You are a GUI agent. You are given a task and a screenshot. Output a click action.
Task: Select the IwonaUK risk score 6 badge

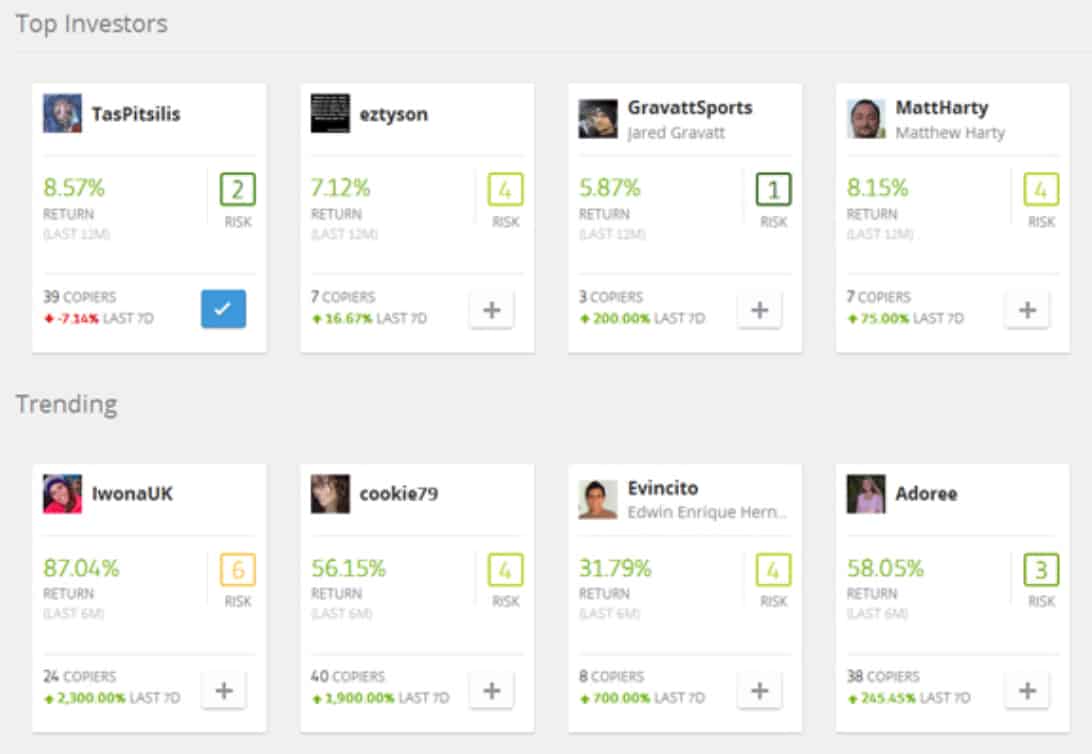(237, 570)
